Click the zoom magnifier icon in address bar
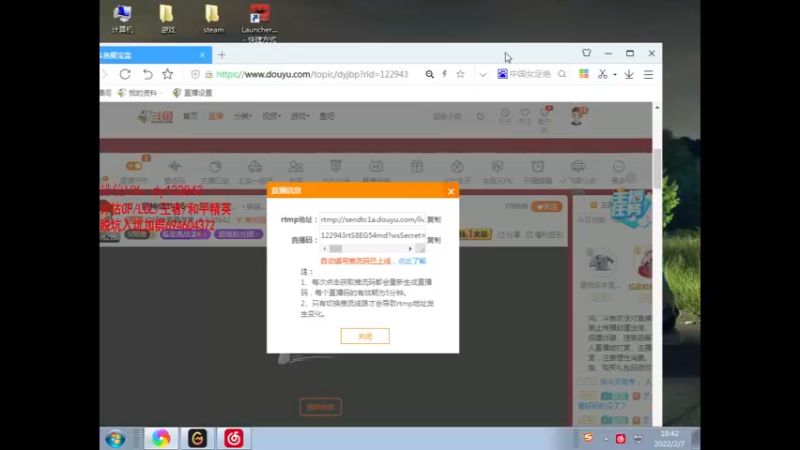This screenshot has width=800, height=450. 430,74
